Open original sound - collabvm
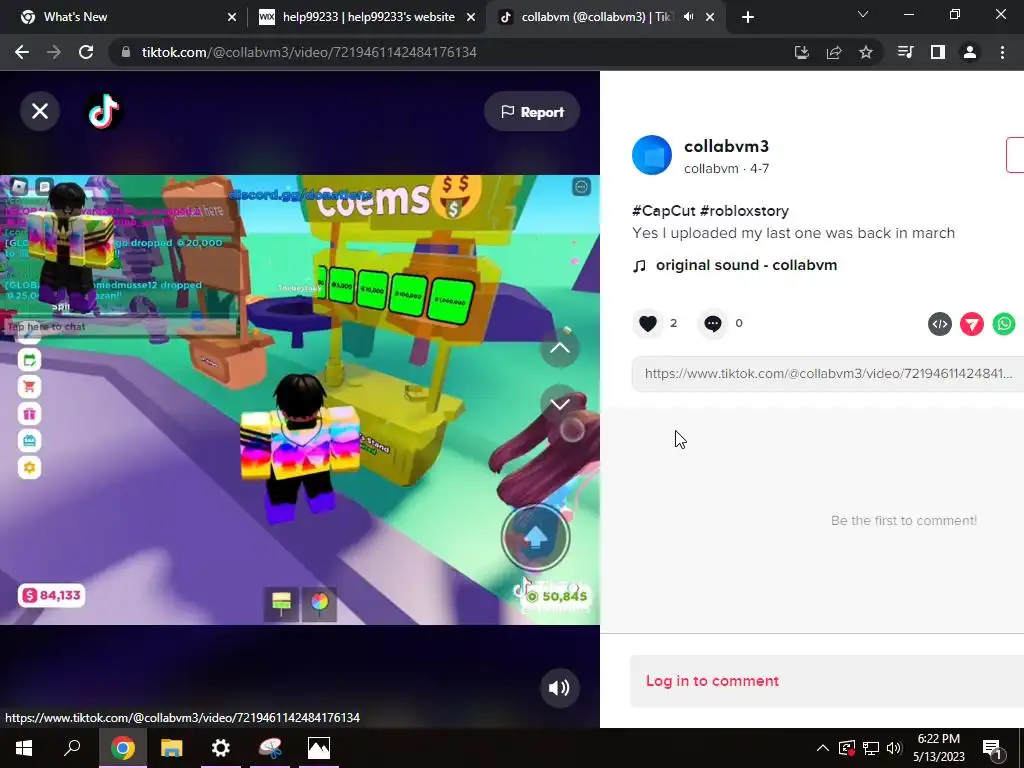The width and height of the screenshot is (1024, 768). pos(746,265)
